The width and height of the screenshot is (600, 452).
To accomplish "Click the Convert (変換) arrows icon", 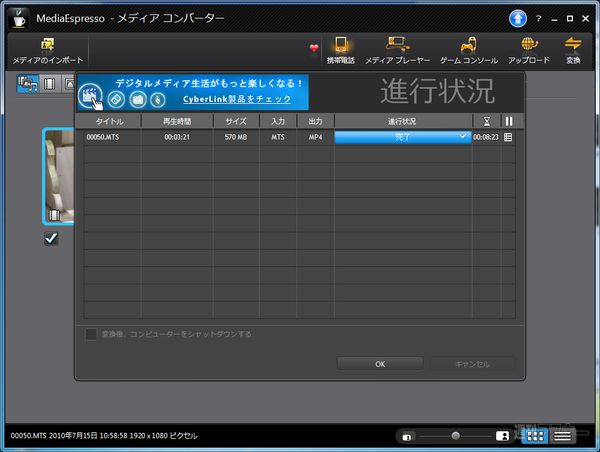I will point(573,45).
